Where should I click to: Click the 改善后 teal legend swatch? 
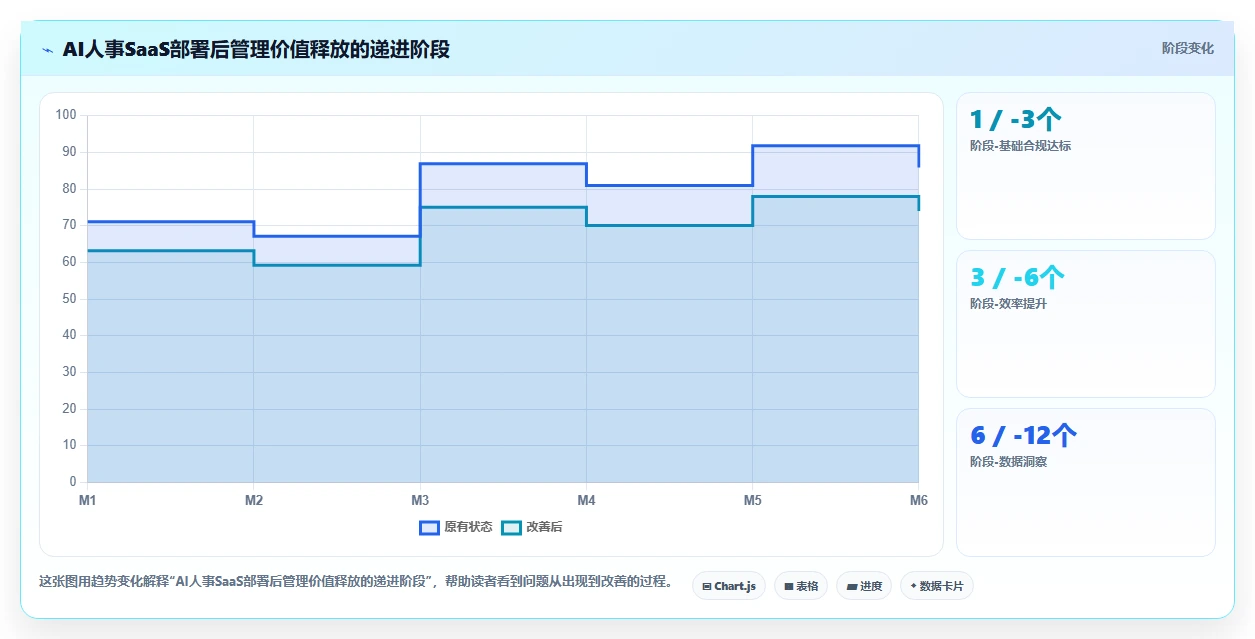pos(511,527)
